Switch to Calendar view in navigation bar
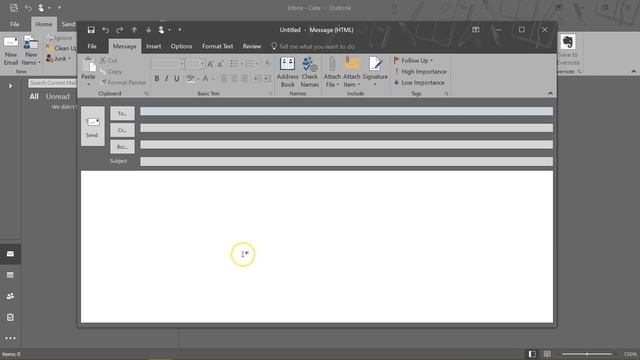Viewport: 640px width, 360px height. 10,275
